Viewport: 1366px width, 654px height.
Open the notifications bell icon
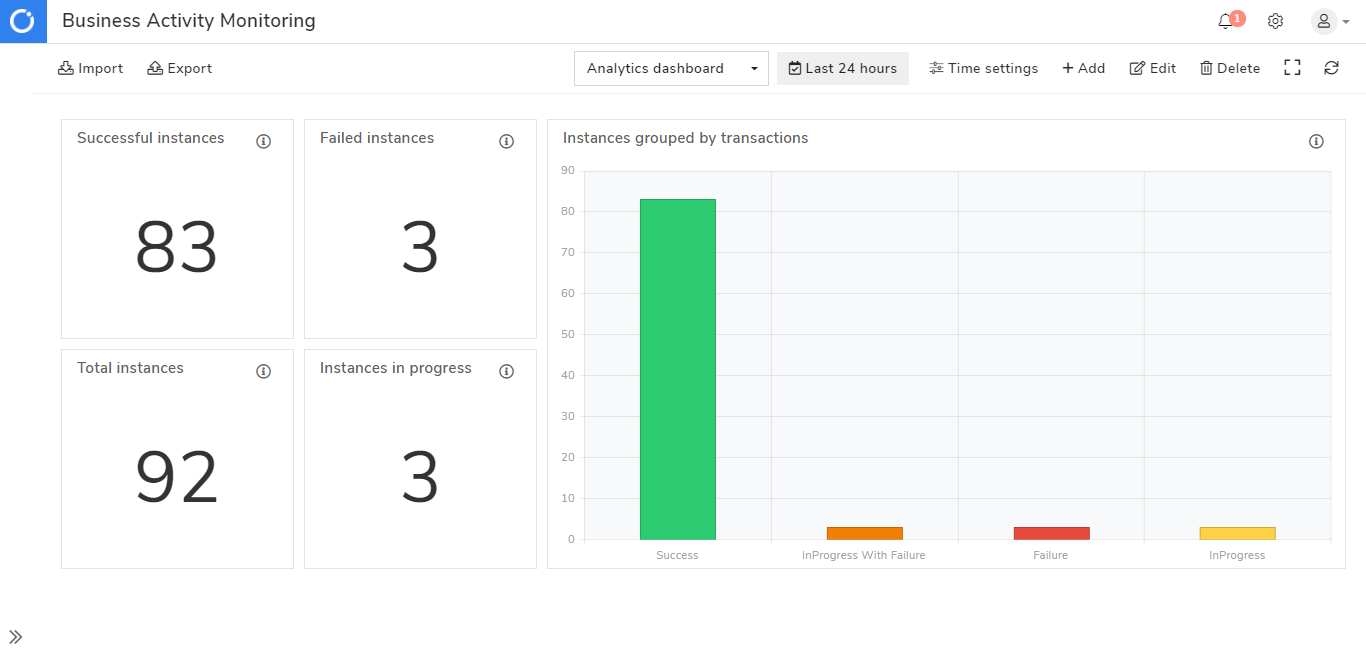pyautogui.click(x=1225, y=21)
